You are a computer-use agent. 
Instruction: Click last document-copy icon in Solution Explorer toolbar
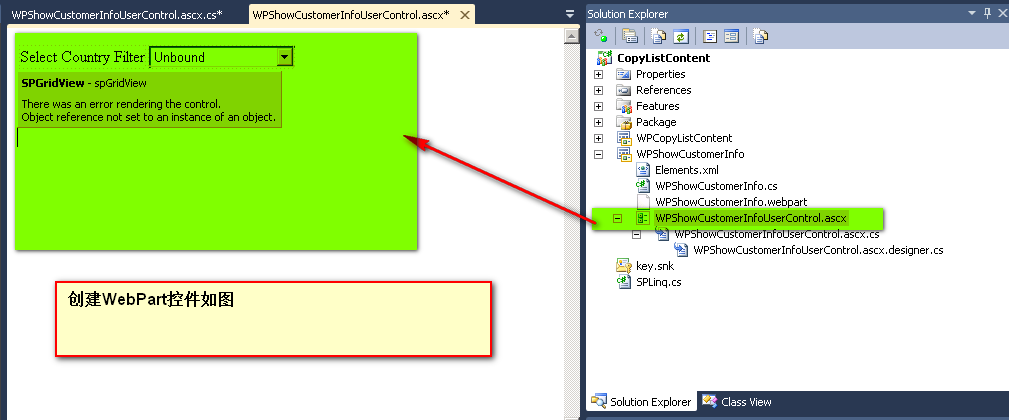[x=760, y=36]
